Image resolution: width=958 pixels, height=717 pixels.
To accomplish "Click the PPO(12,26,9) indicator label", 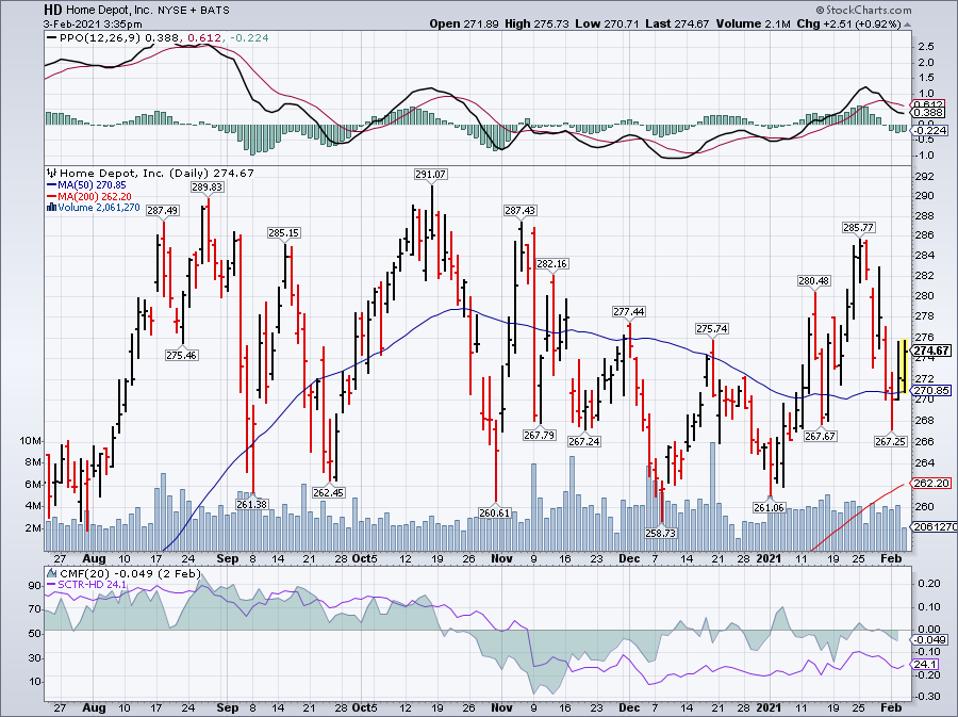I will (x=100, y=38).
